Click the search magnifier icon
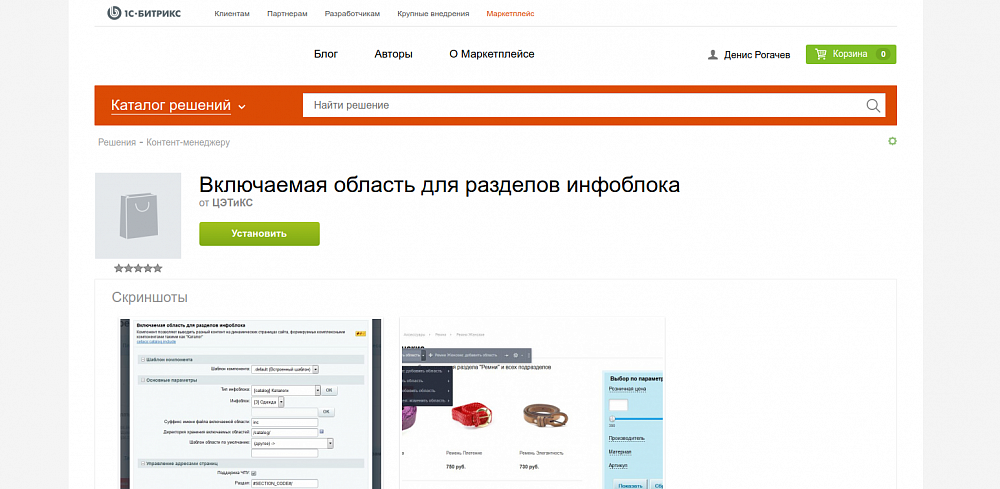 click(873, 105)
